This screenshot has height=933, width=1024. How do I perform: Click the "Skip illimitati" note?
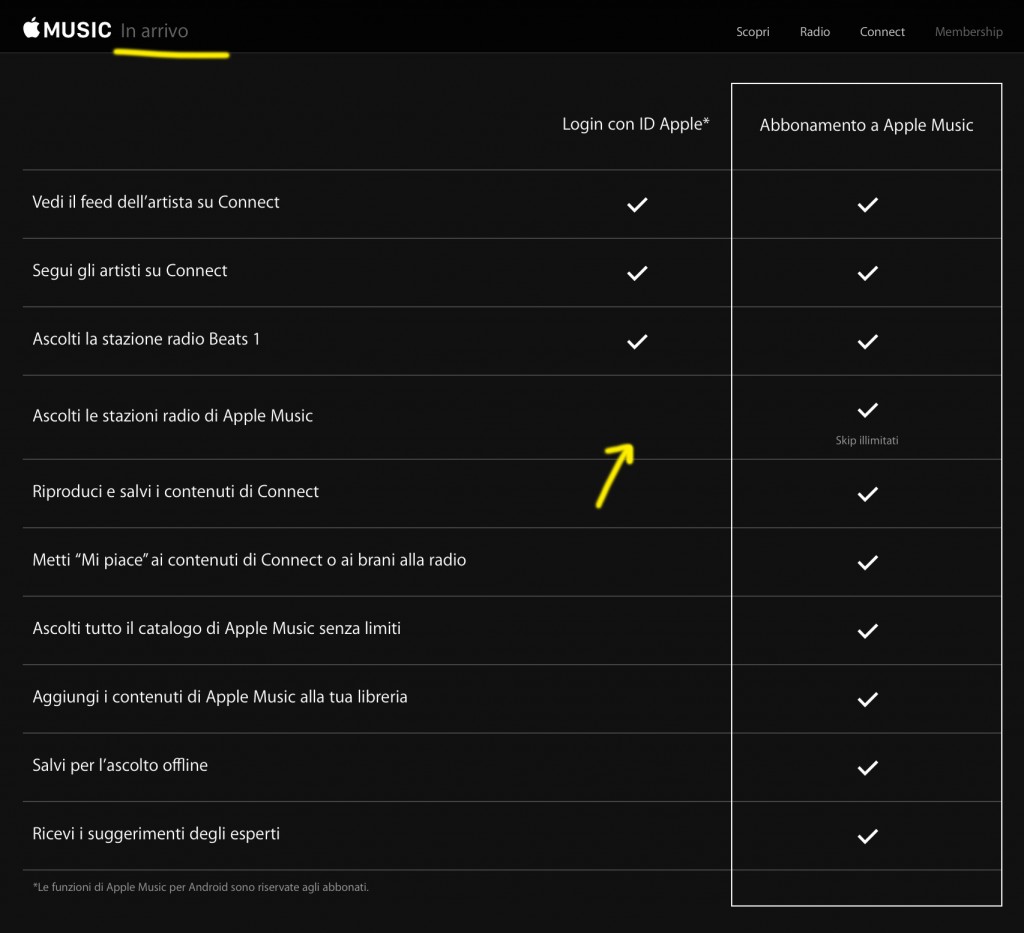867,440
